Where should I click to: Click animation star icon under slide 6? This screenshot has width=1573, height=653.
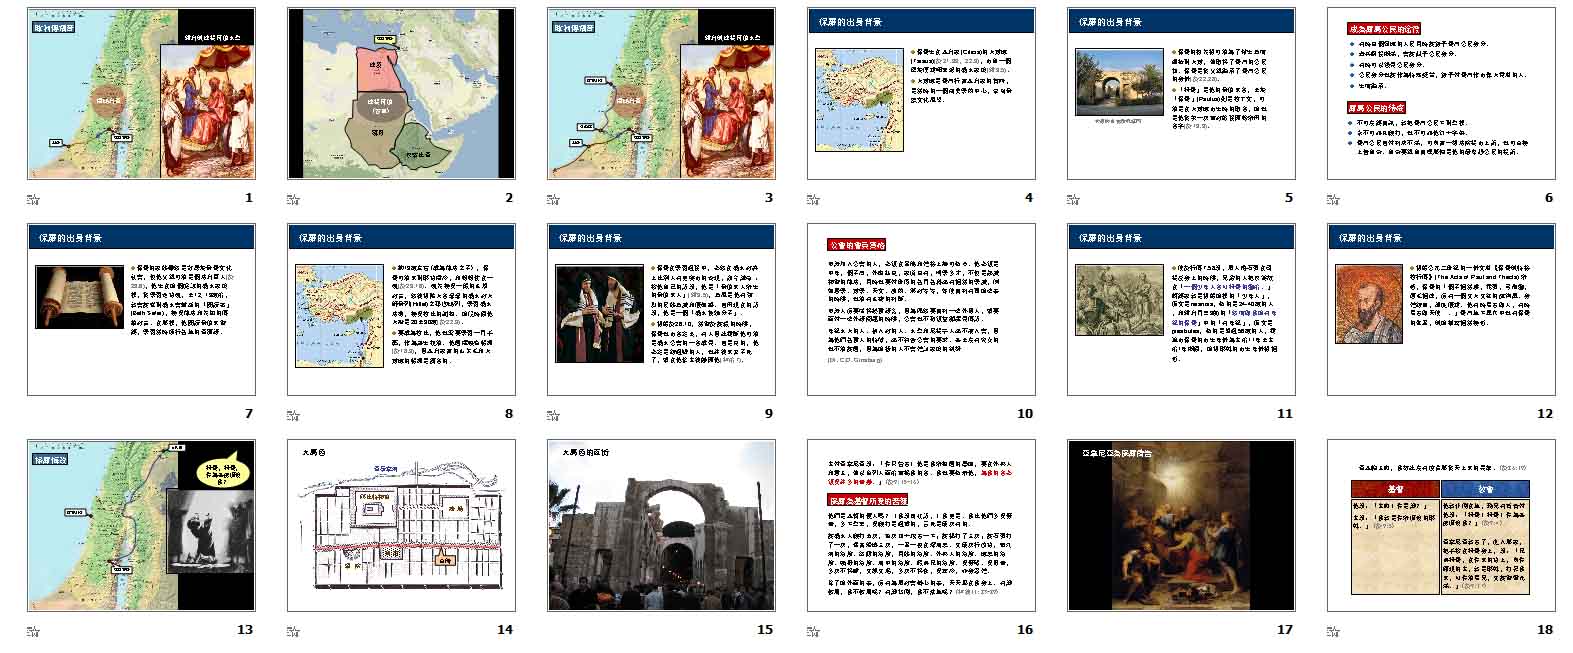1333,198
